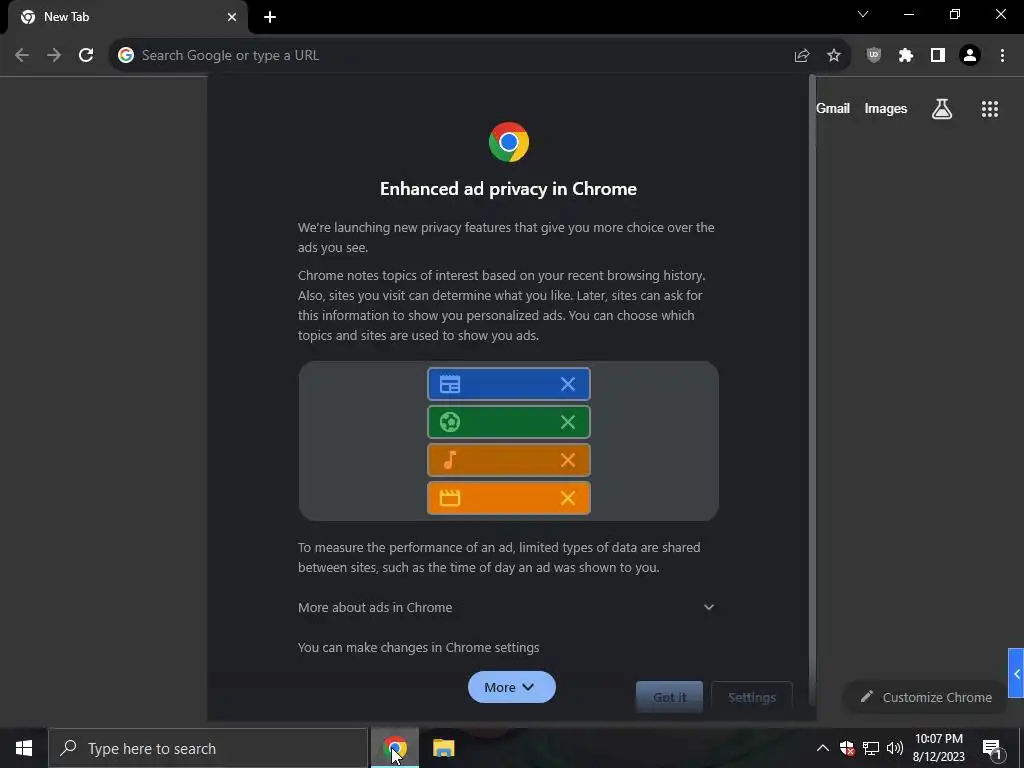Click the Chrome taskbar icon
1024x768 pixels.
pos(394,748)
